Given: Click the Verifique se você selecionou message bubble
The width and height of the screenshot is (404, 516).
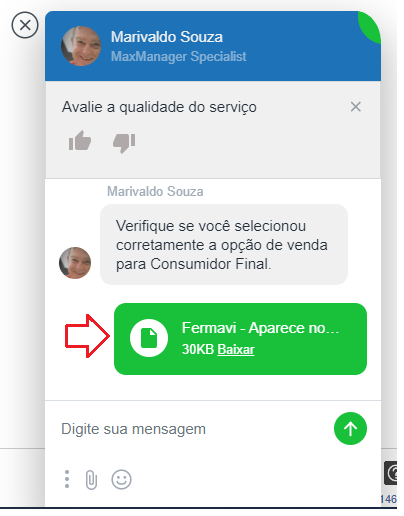Looking at the screenshot, I should pyautogui.click(x=224, y=245).
